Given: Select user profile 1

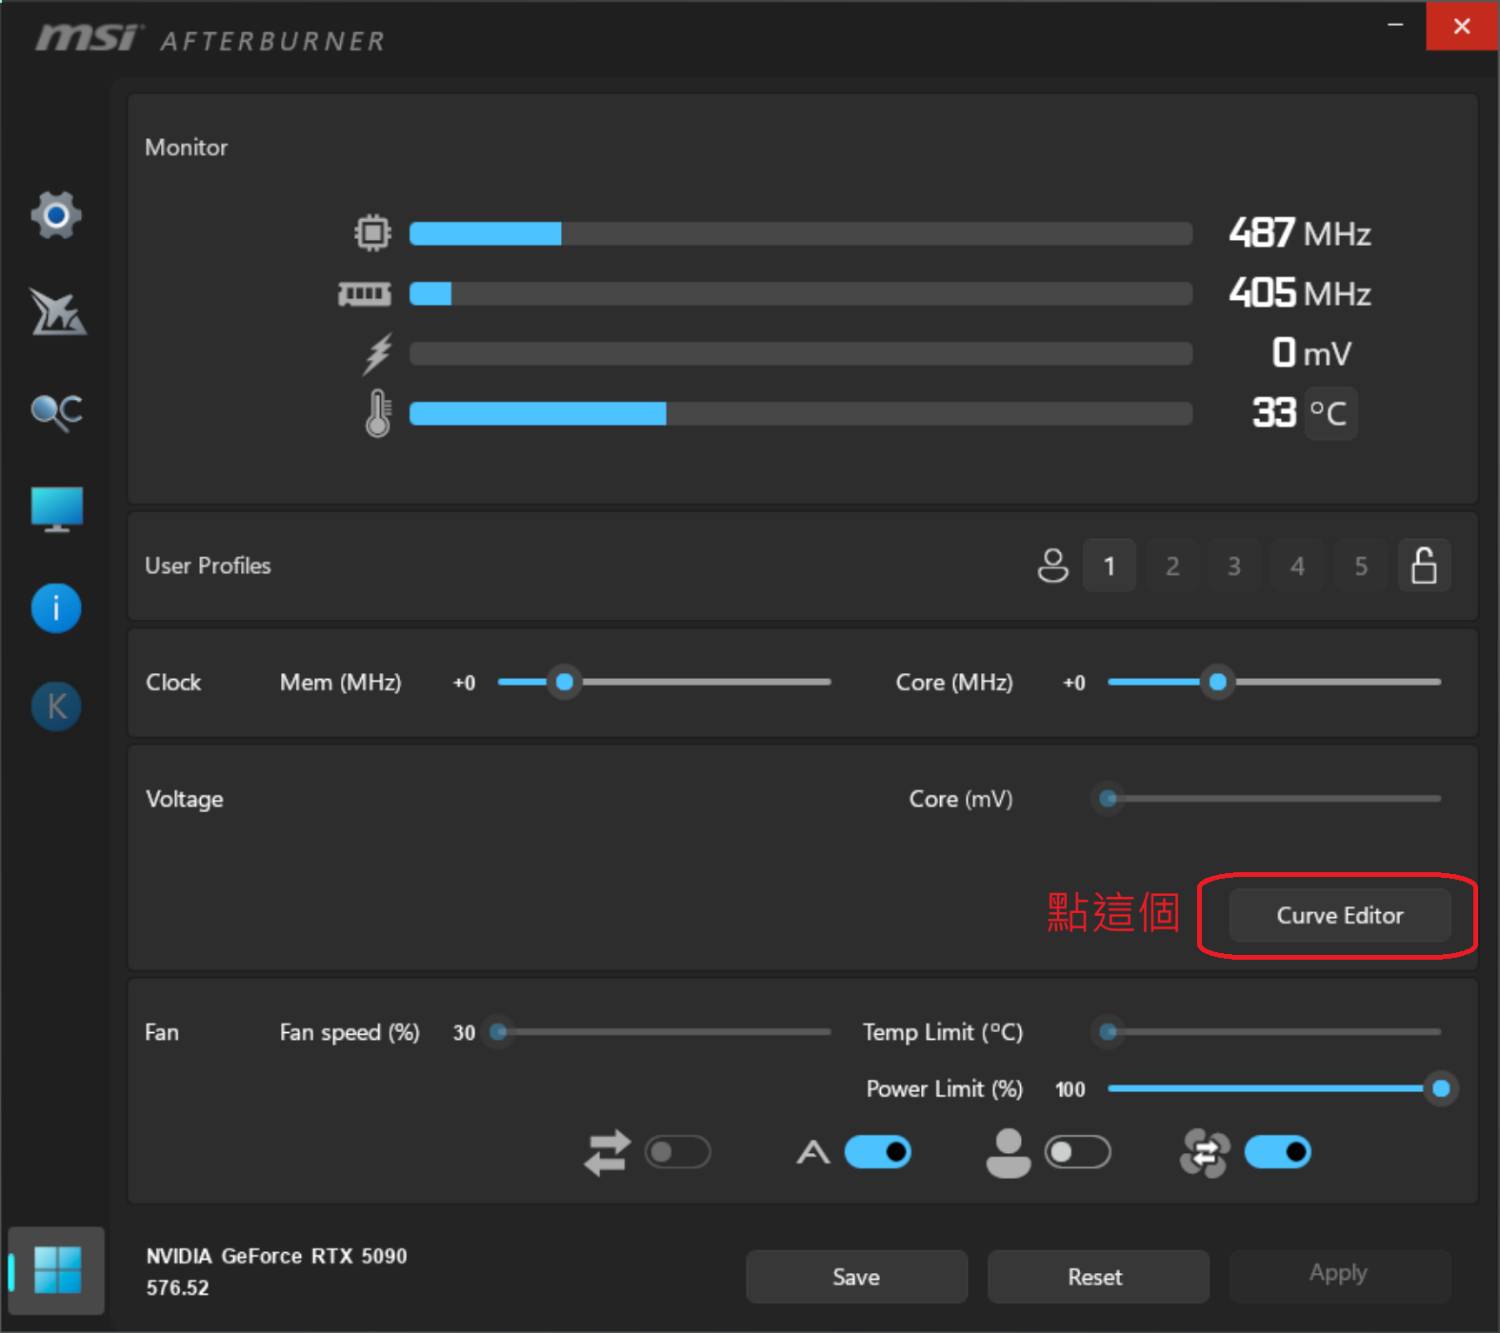Looking at the screenshot, I should [1109, 566].
